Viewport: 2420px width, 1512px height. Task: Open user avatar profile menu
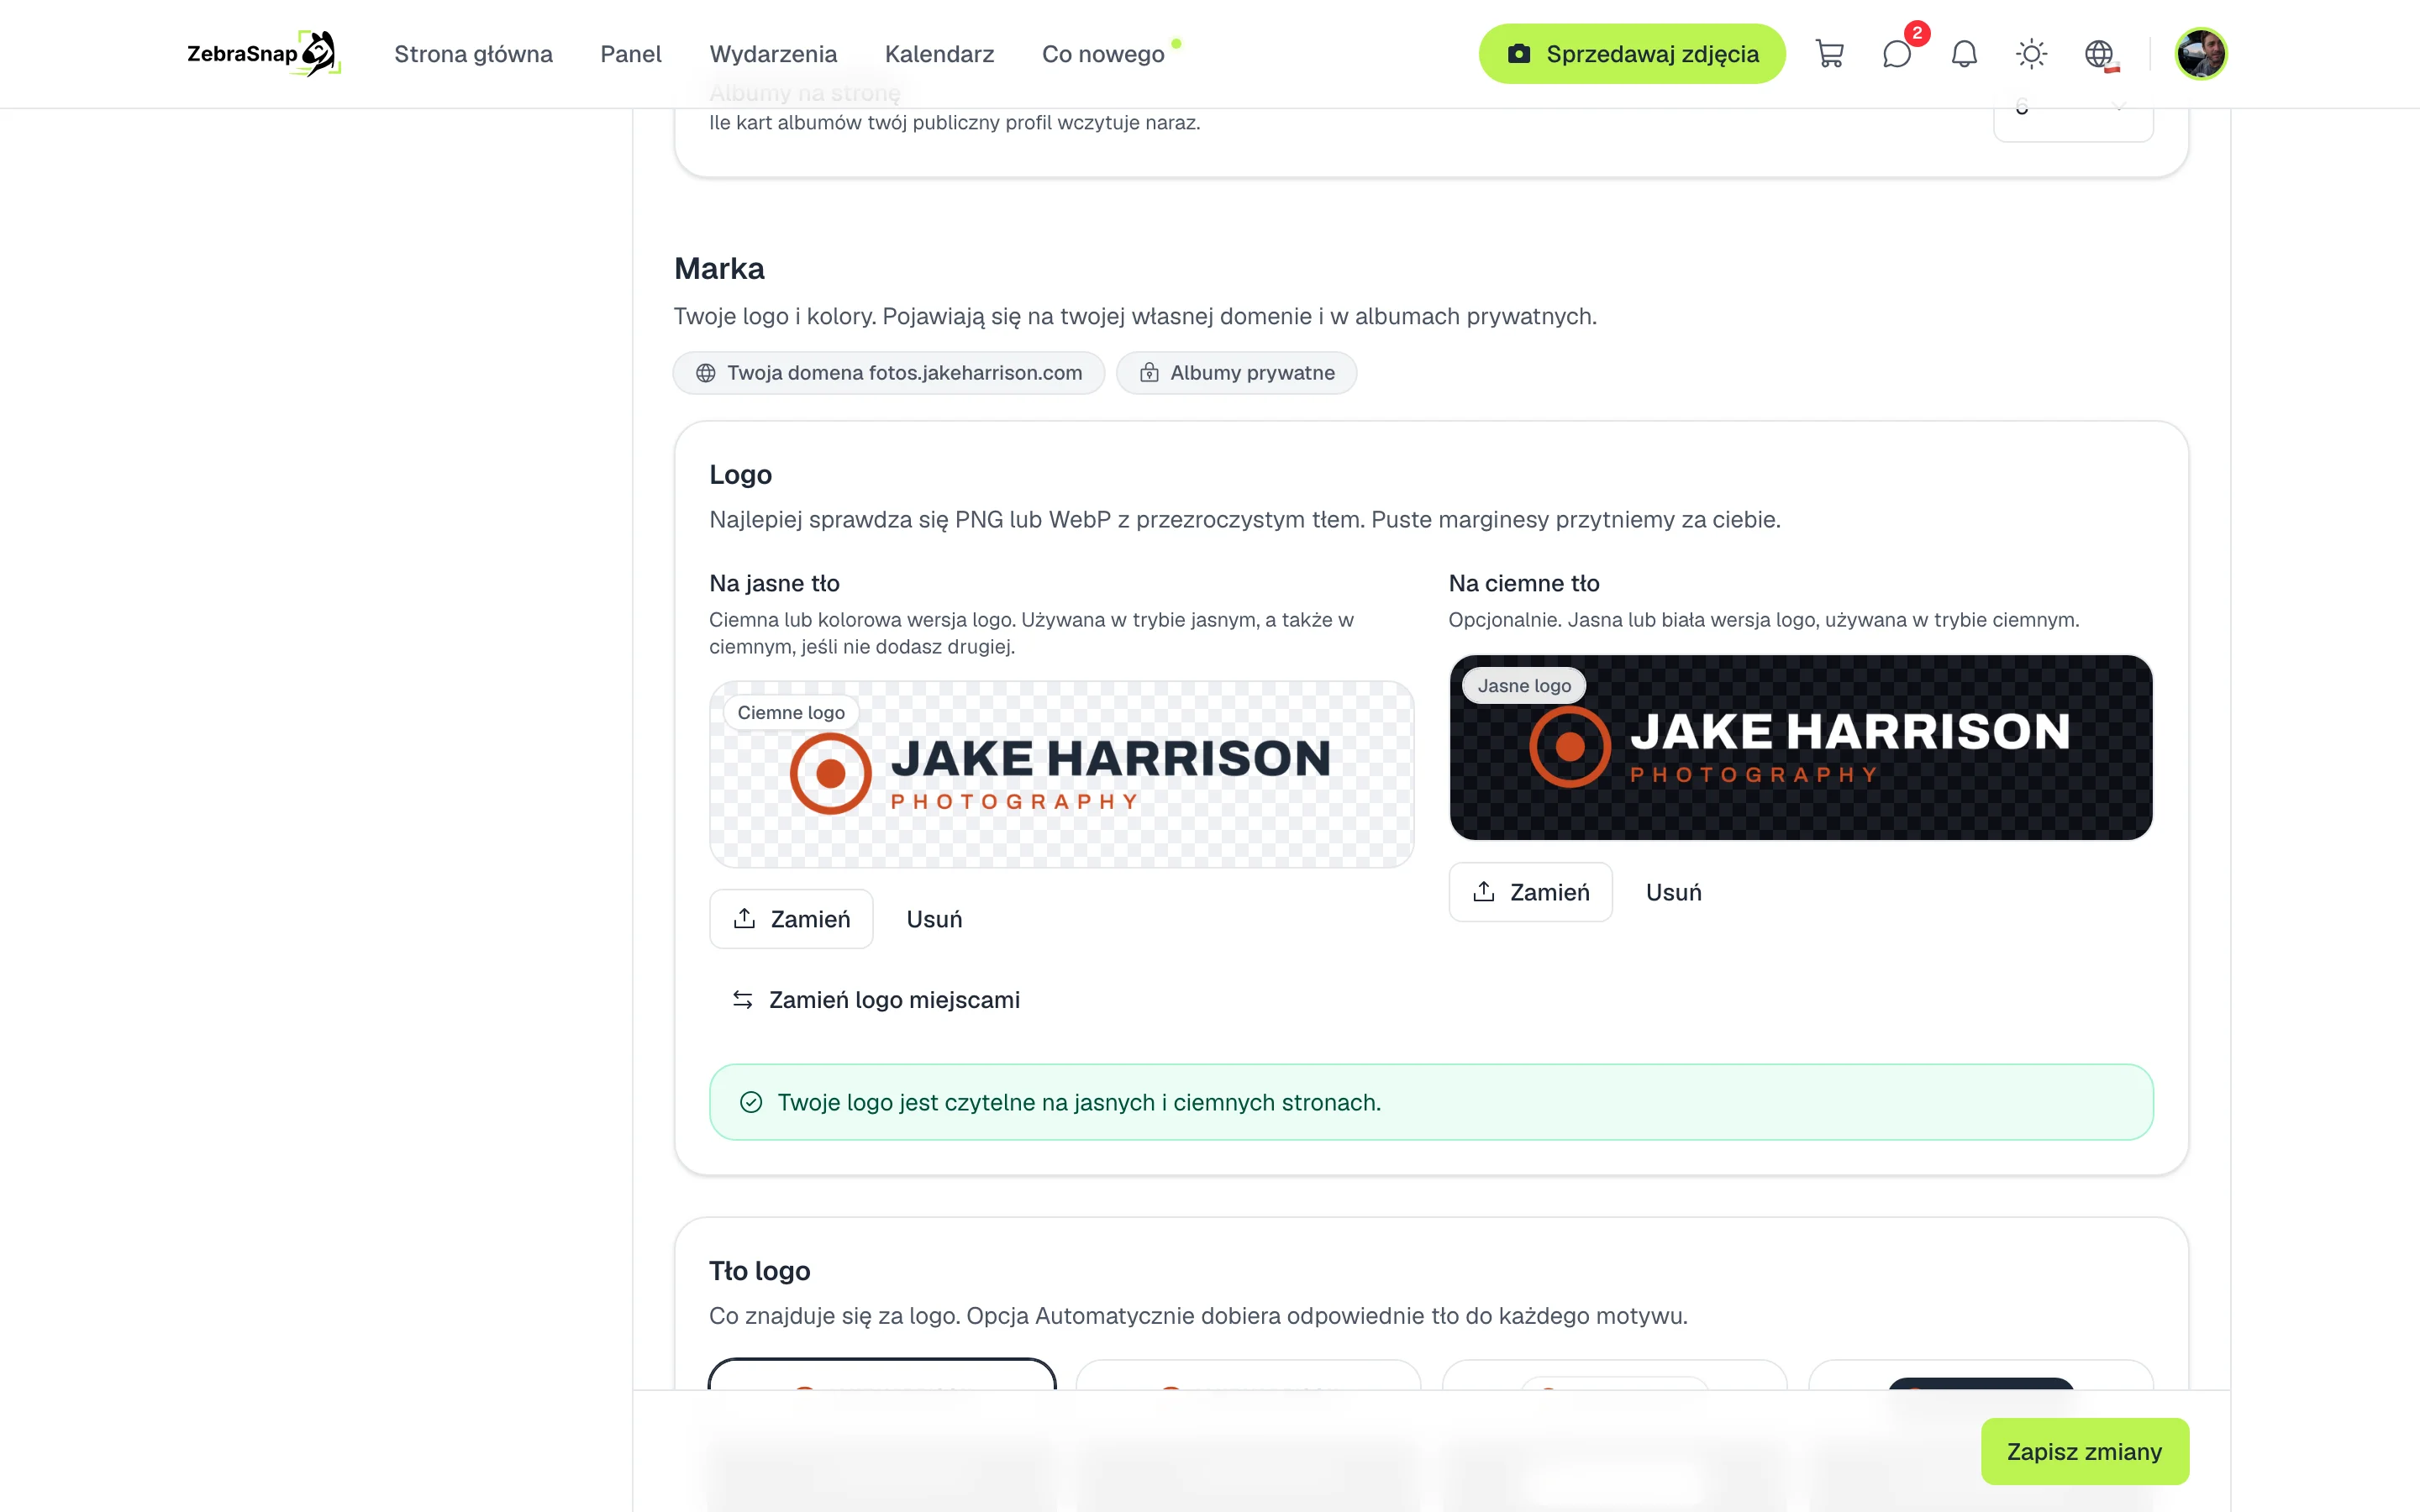tap(2200, 54)
